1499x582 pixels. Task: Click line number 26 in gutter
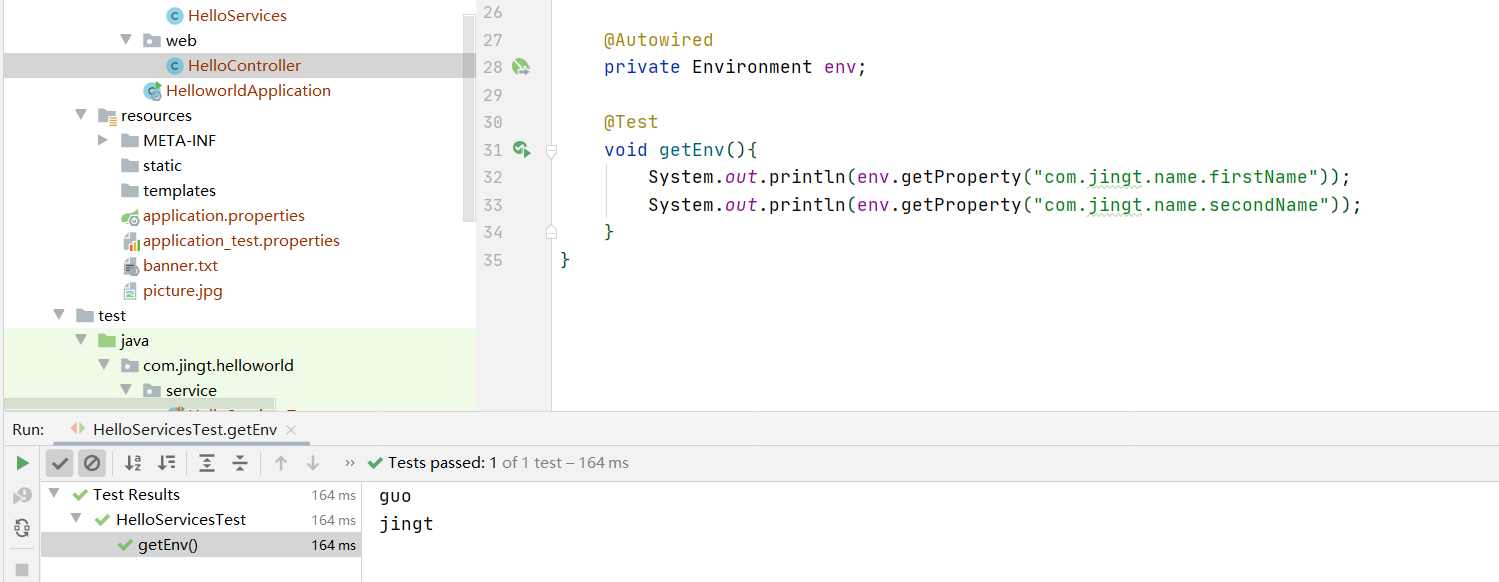[x=492, y=12]
